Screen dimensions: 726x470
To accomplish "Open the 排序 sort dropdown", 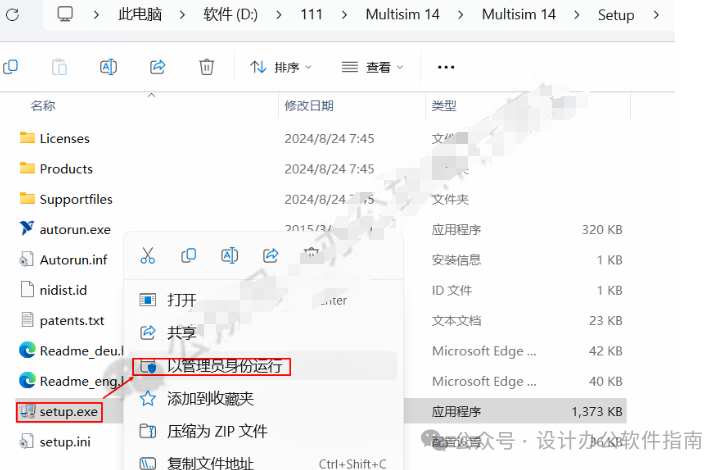I will pos(281,68).
